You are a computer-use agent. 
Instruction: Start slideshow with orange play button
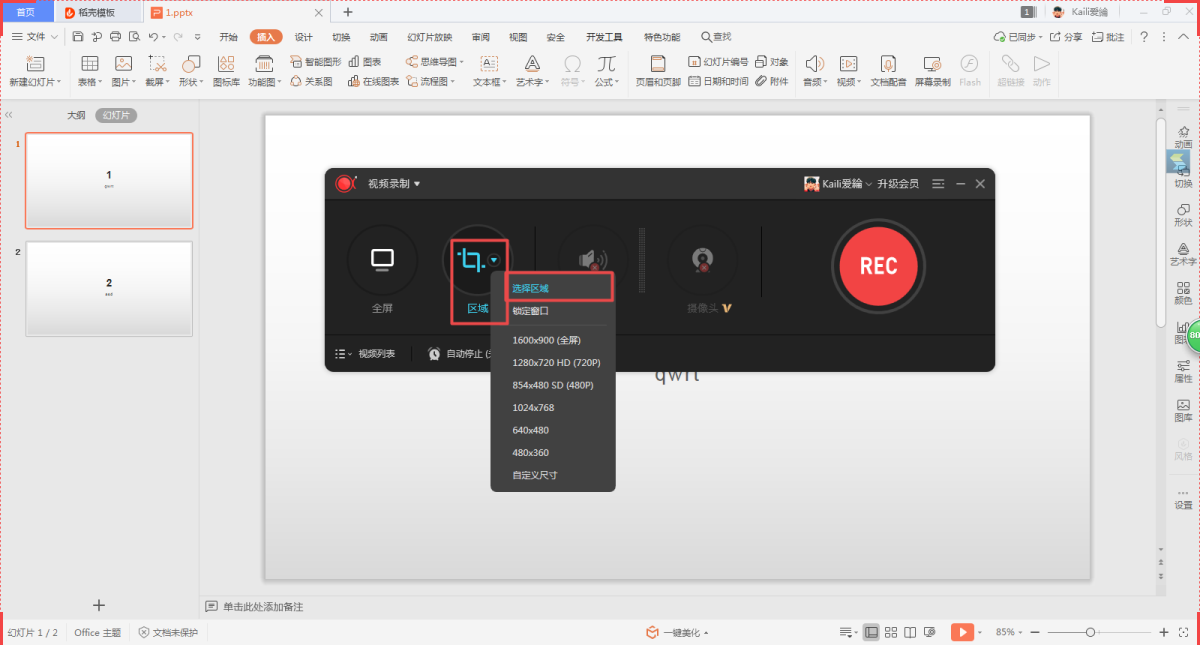(961, 632)
